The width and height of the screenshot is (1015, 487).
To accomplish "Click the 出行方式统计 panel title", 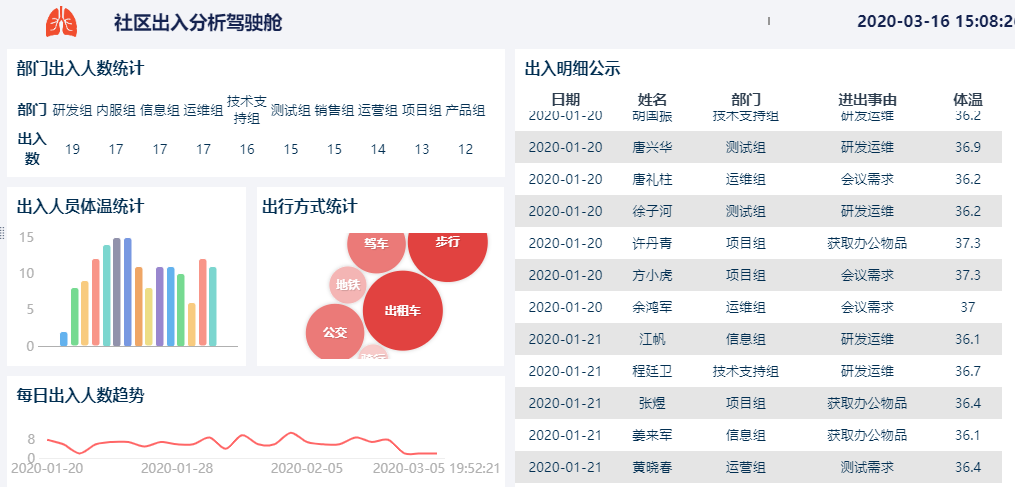I will pos(309,207).
